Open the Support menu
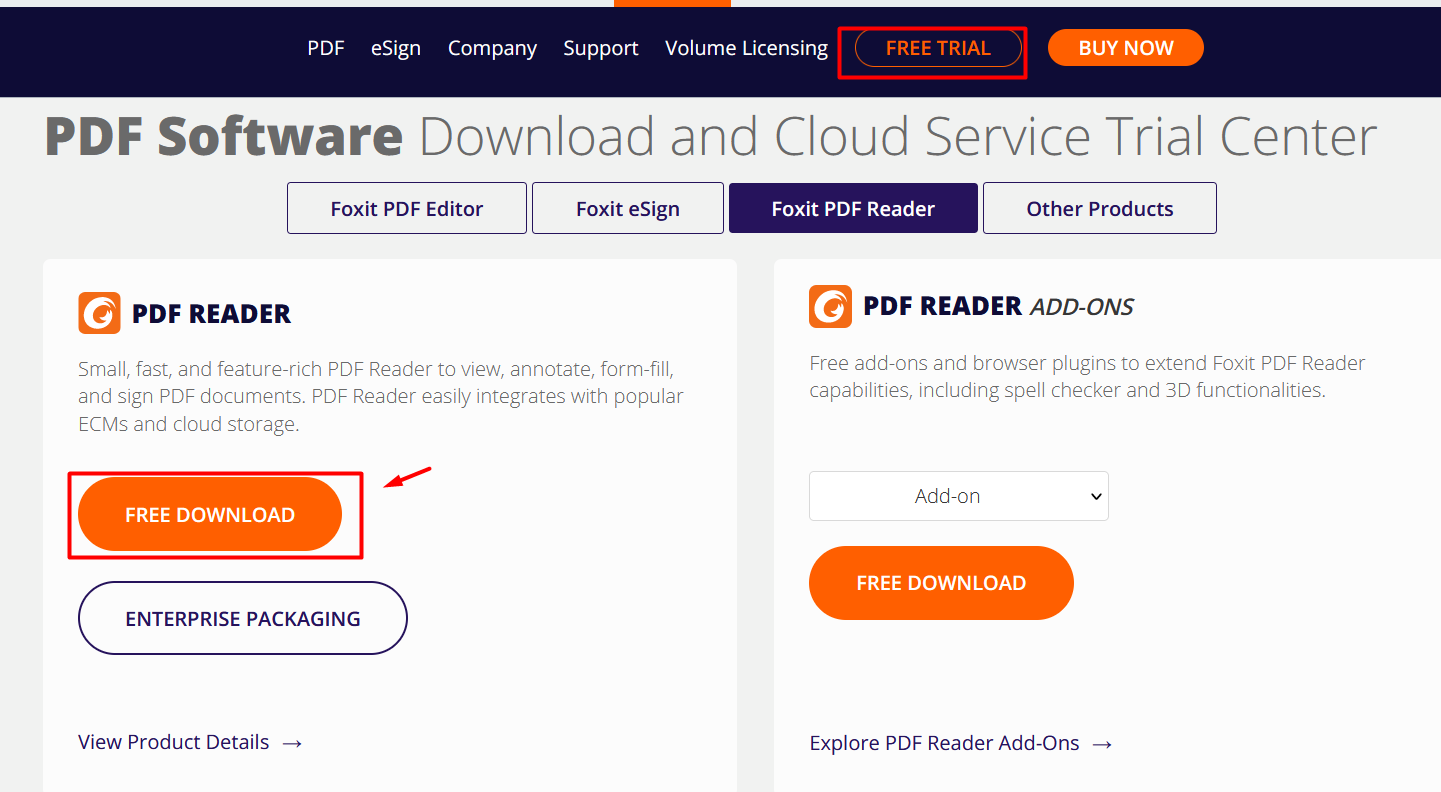The width and height of the screenshot is (1441, 792). pyautogui.click(x=601, y=48)
